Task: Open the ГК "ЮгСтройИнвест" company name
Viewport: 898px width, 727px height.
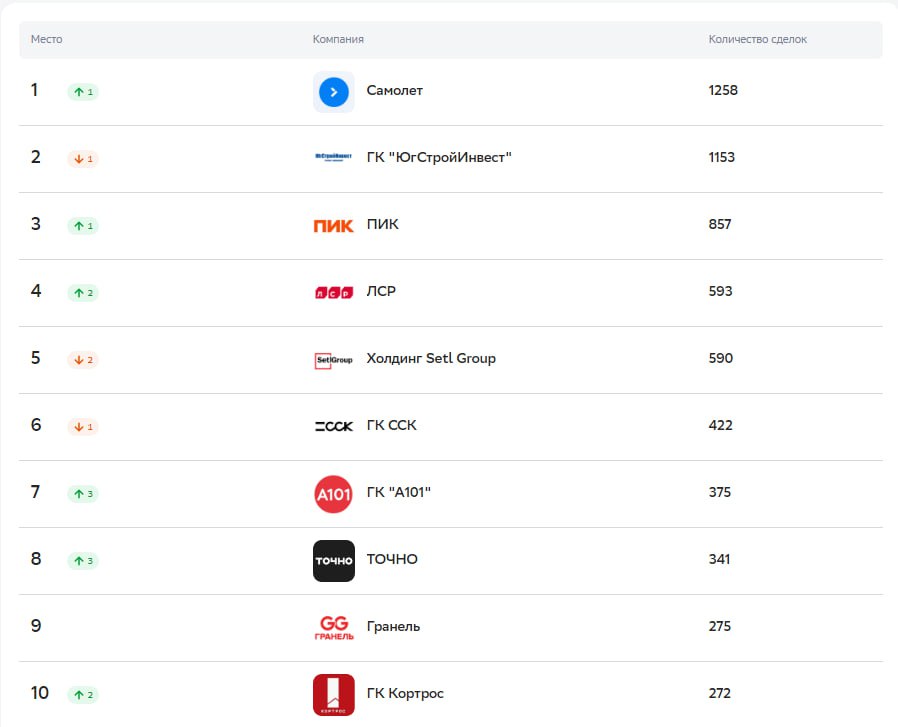Action: (x=439, y=157)
